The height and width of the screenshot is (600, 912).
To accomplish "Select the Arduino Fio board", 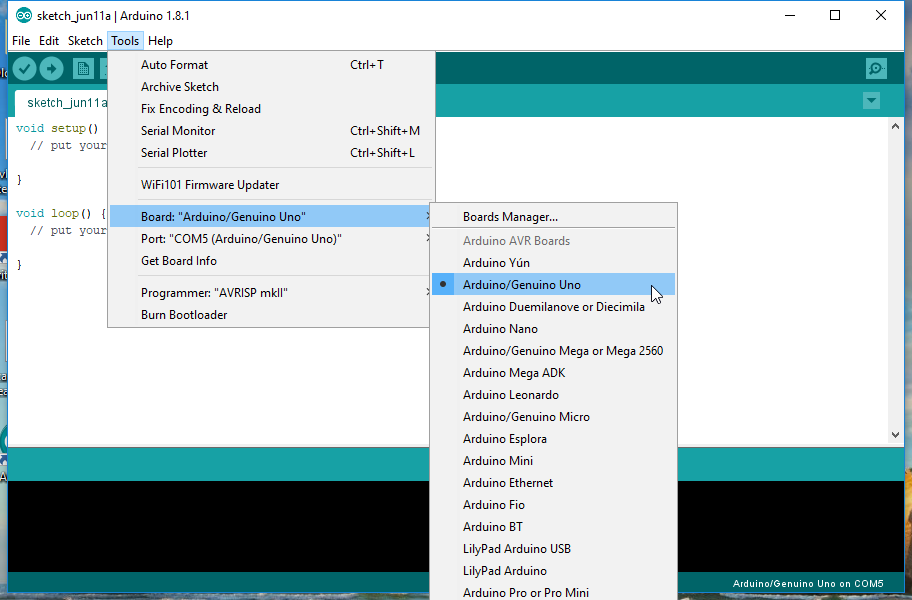I will tap(553, 505).
